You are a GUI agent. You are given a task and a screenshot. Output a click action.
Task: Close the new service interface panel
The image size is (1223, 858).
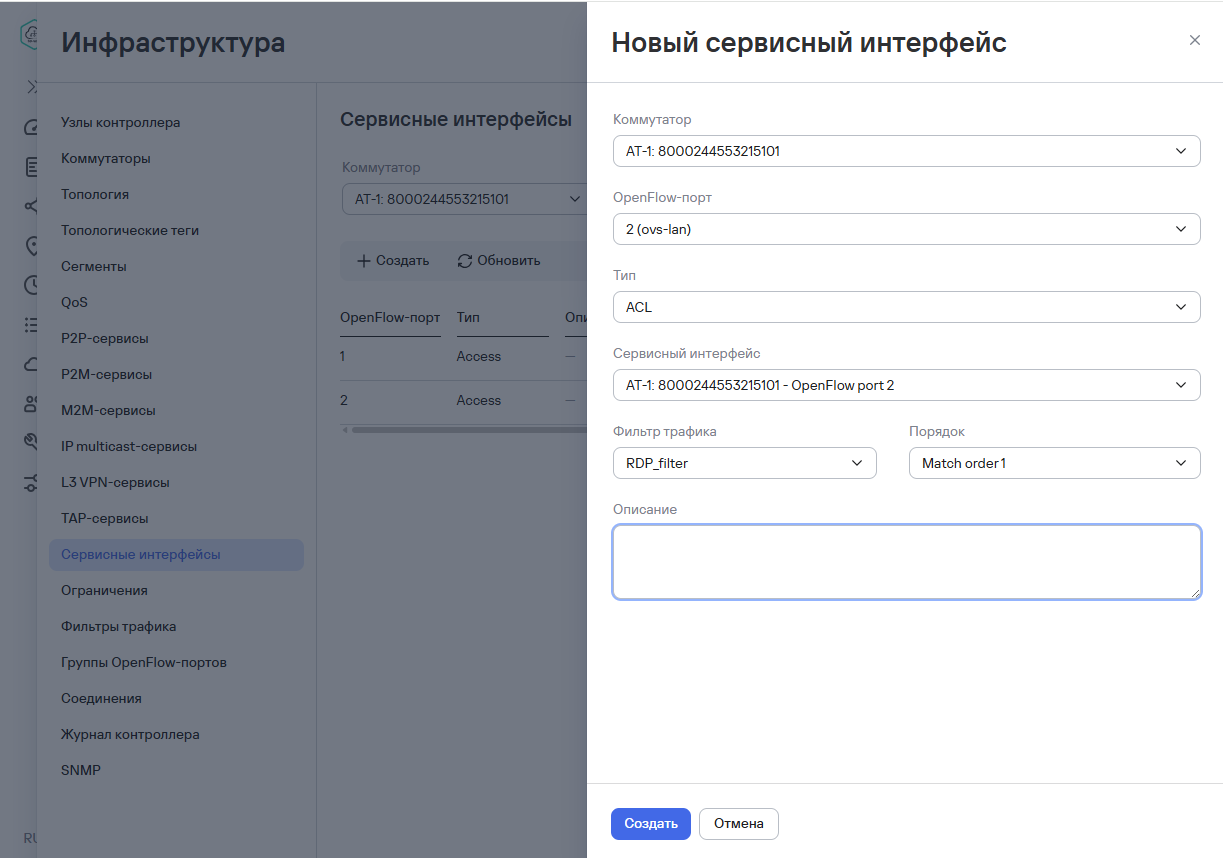tap(1194, 41)
